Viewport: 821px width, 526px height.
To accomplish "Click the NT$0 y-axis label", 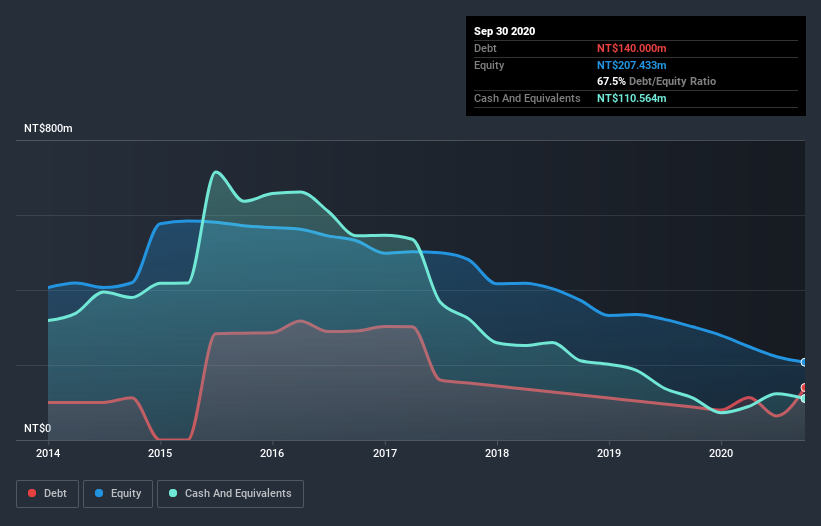I will (38, 428).
